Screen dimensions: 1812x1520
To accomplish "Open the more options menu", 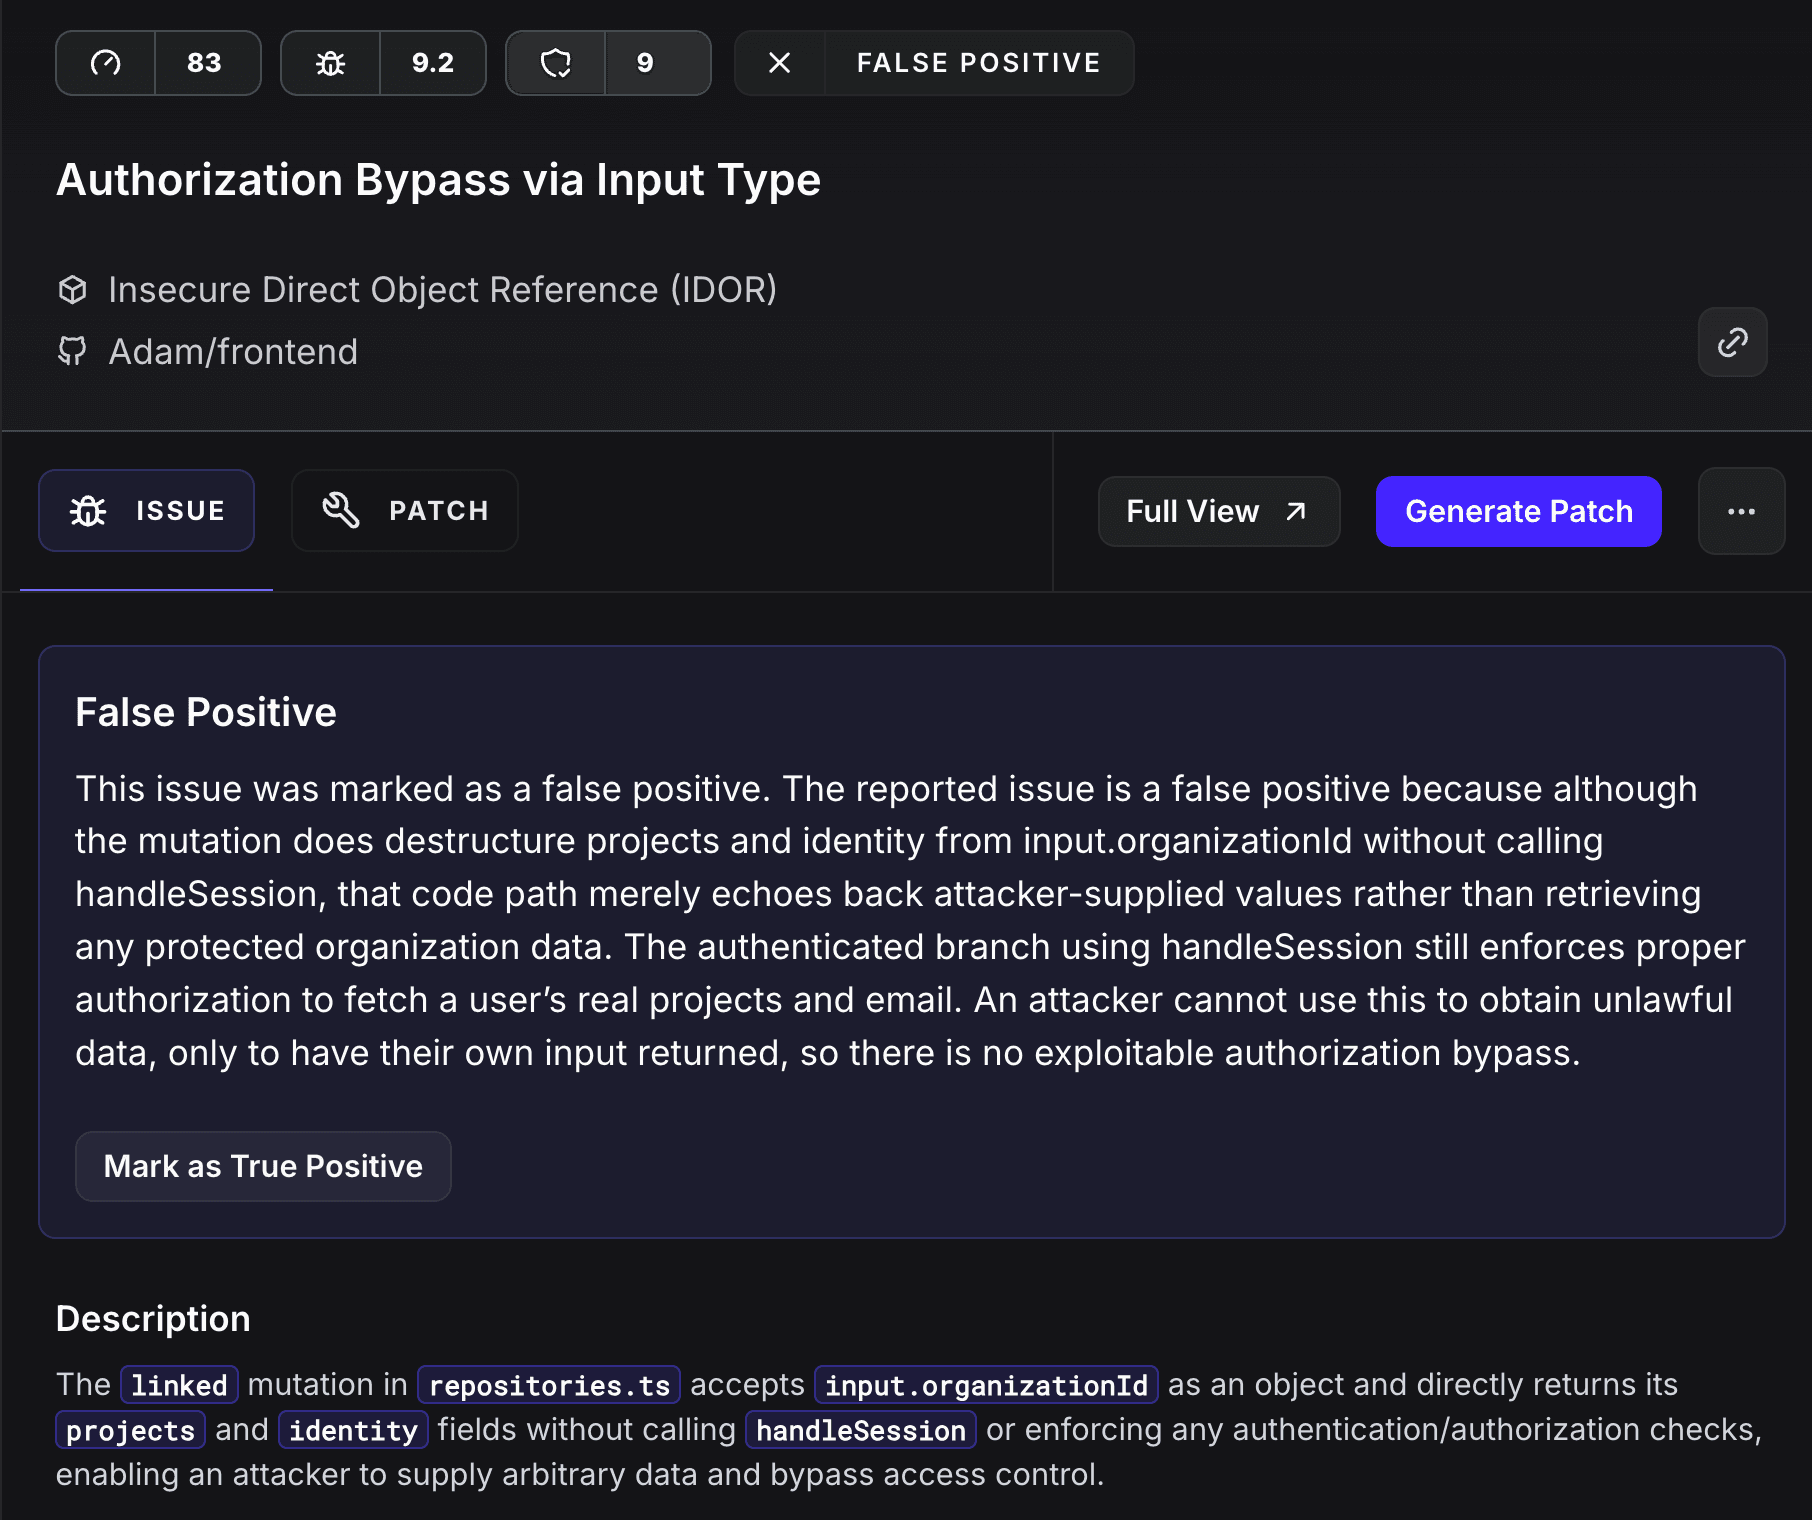I will 1741,511.
